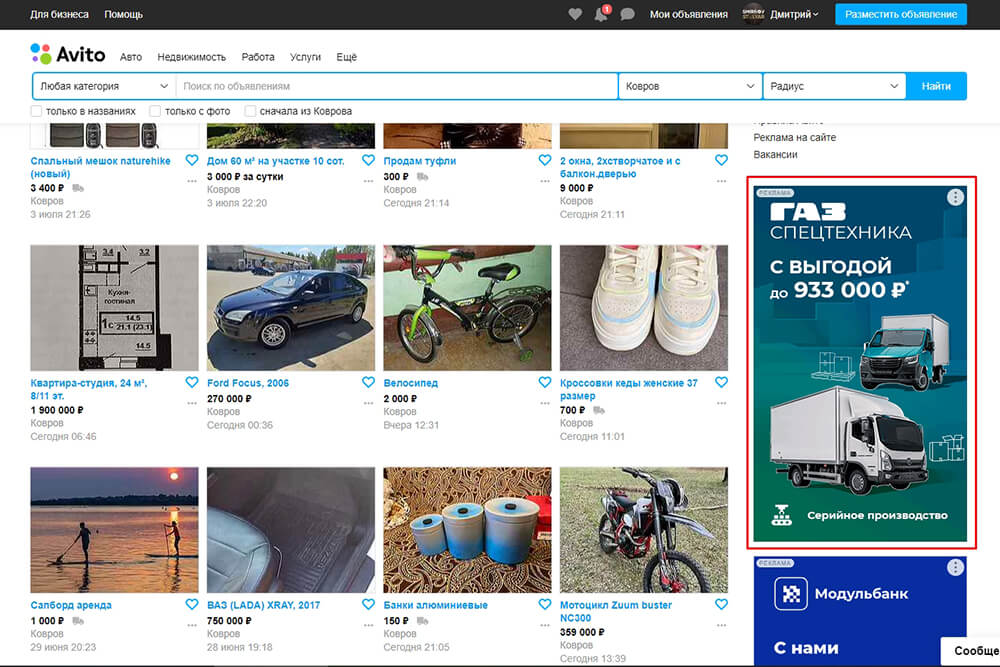The width and height of the screenshot is (1000, 667).
Task: Open 'Мотоцикл Zuum buster NC300' listing title
Action: (x=615, y=611)
